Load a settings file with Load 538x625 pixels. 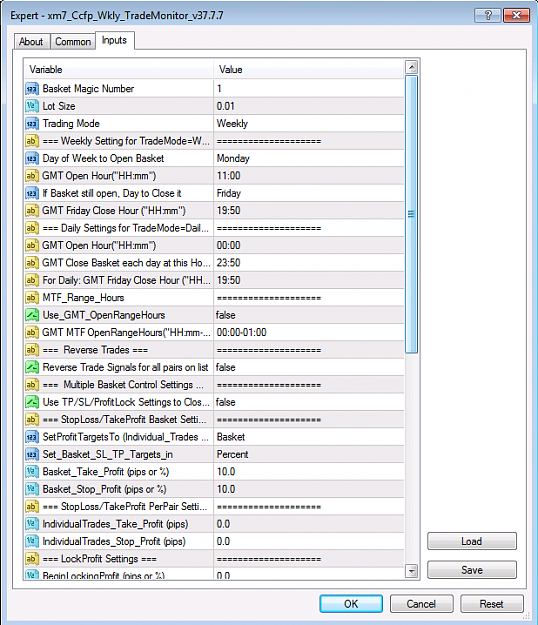click(x=472, y=541)
